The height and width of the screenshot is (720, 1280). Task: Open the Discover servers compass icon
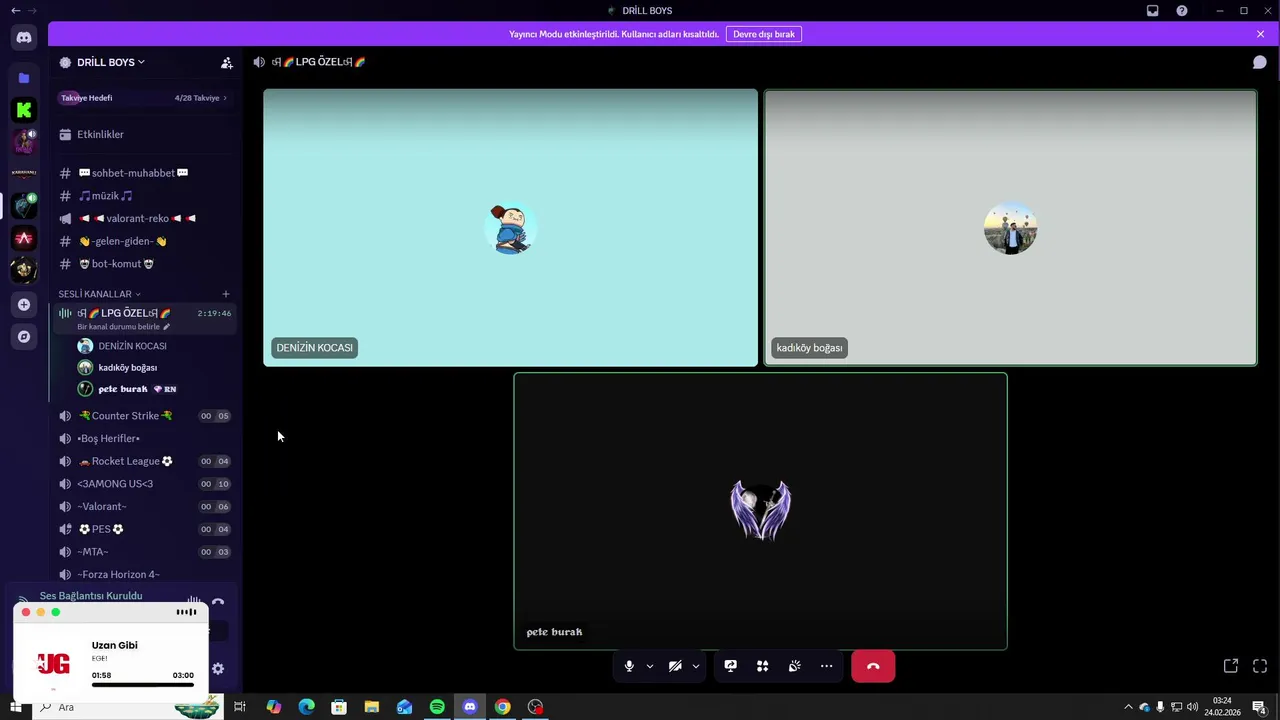click(24, 337)
